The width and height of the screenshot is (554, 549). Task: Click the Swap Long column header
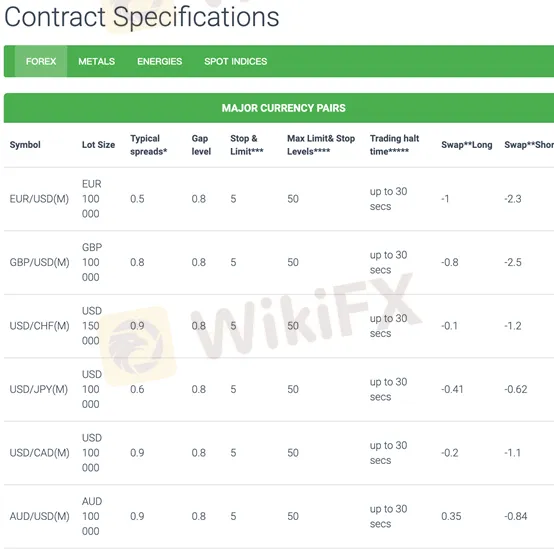(466, 145)
